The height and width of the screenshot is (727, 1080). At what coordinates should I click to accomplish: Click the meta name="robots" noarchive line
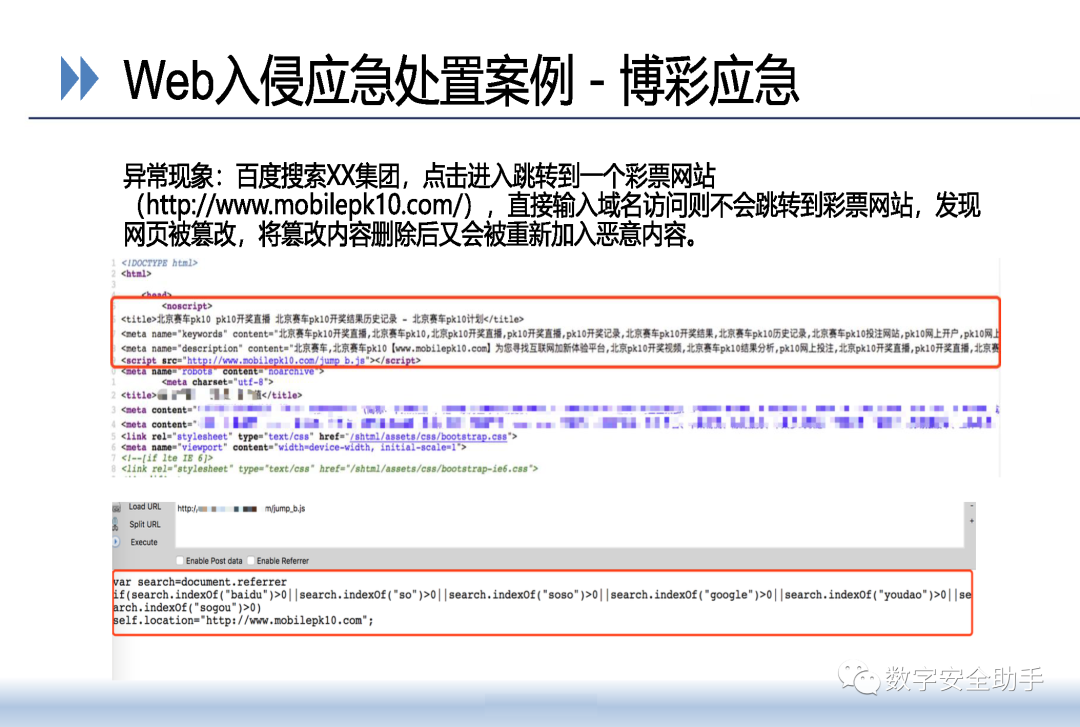[x=222, y=371]
